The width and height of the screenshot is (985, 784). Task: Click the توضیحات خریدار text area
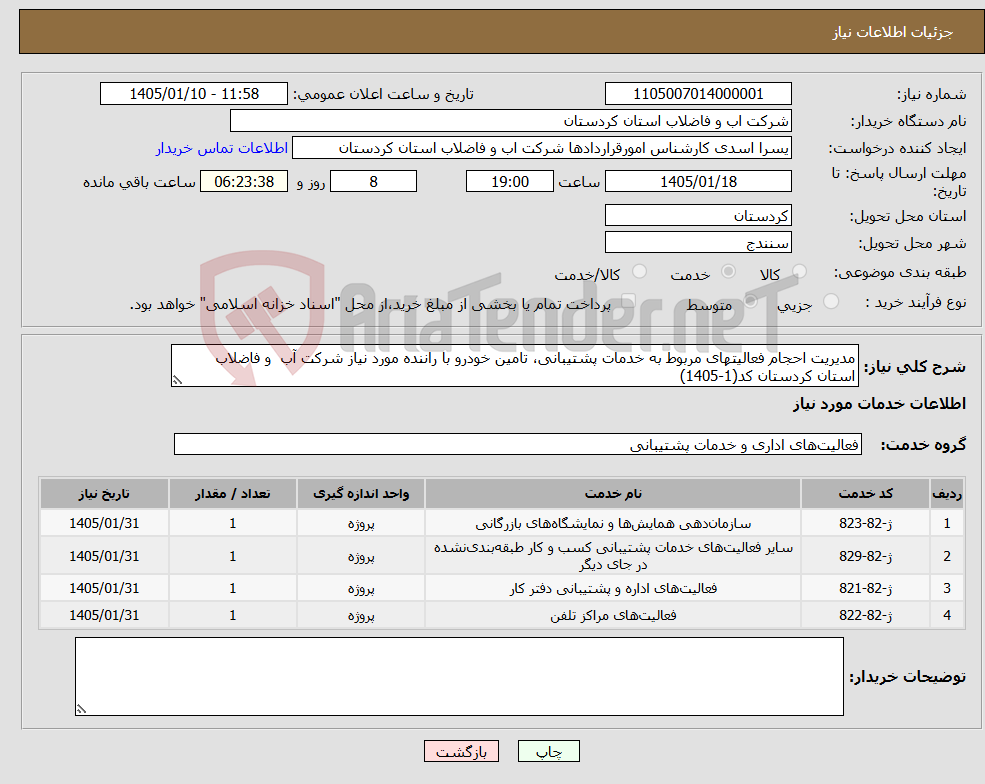coord(459,677)
